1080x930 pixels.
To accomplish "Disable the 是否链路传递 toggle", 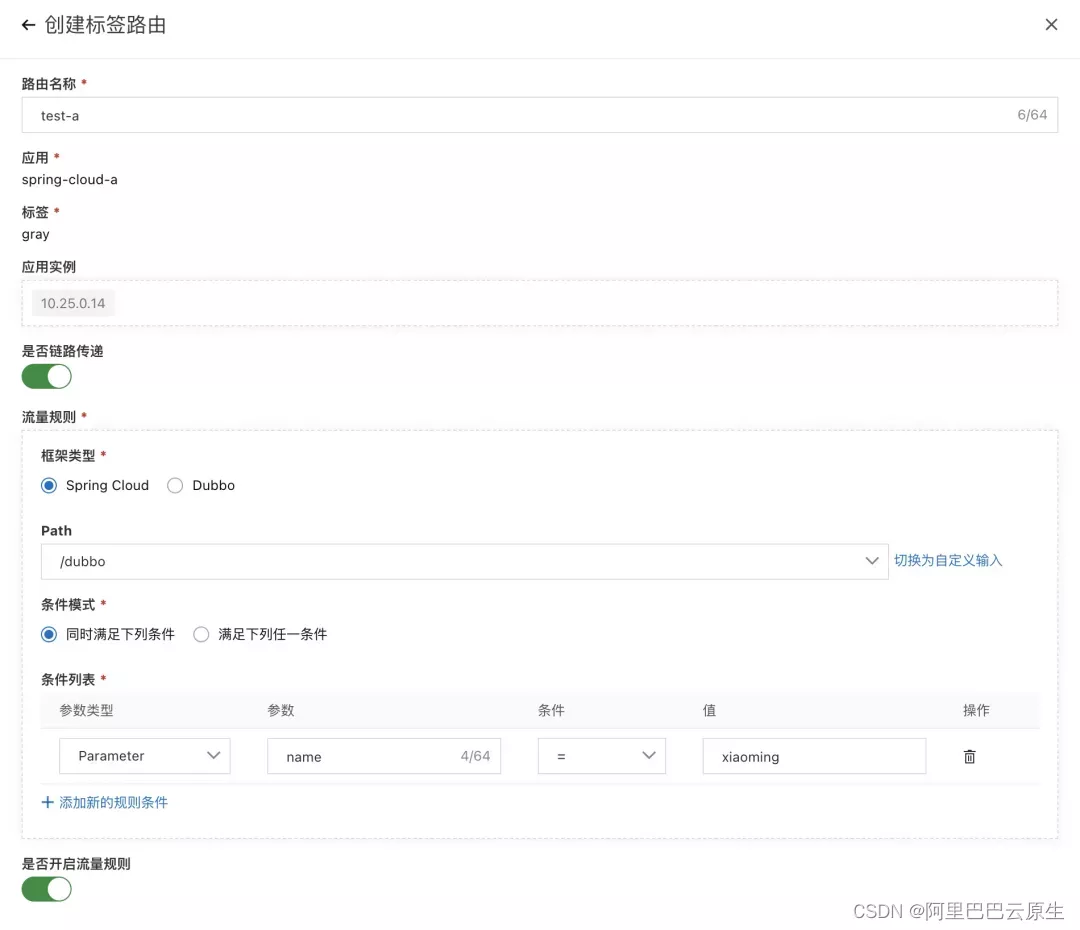I will (x=46, y=376).
